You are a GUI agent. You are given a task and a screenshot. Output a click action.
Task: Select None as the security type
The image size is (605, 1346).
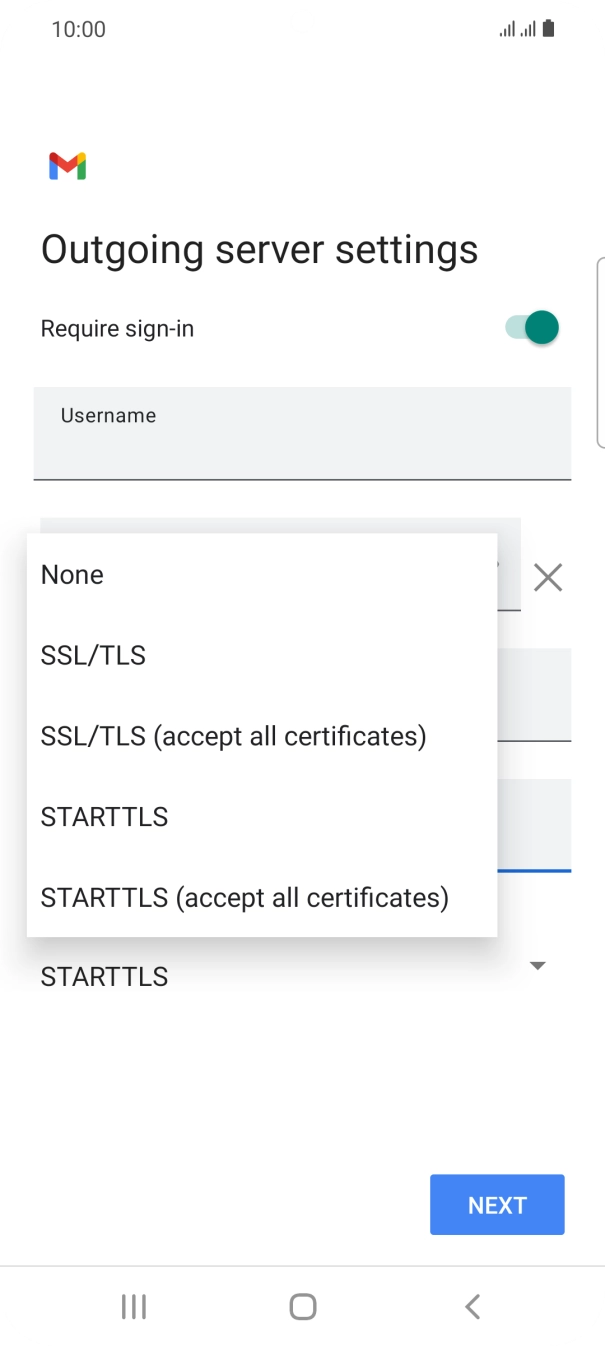(71, 574)
